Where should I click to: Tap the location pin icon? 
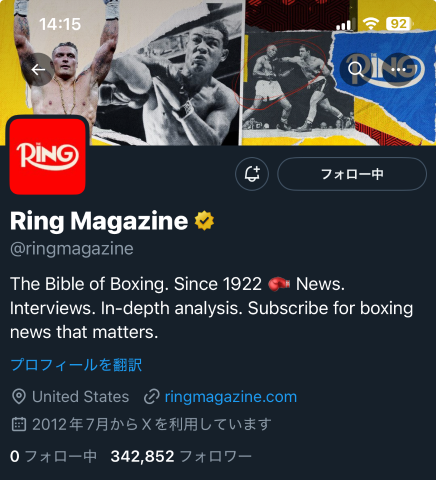tap(19, 397)
